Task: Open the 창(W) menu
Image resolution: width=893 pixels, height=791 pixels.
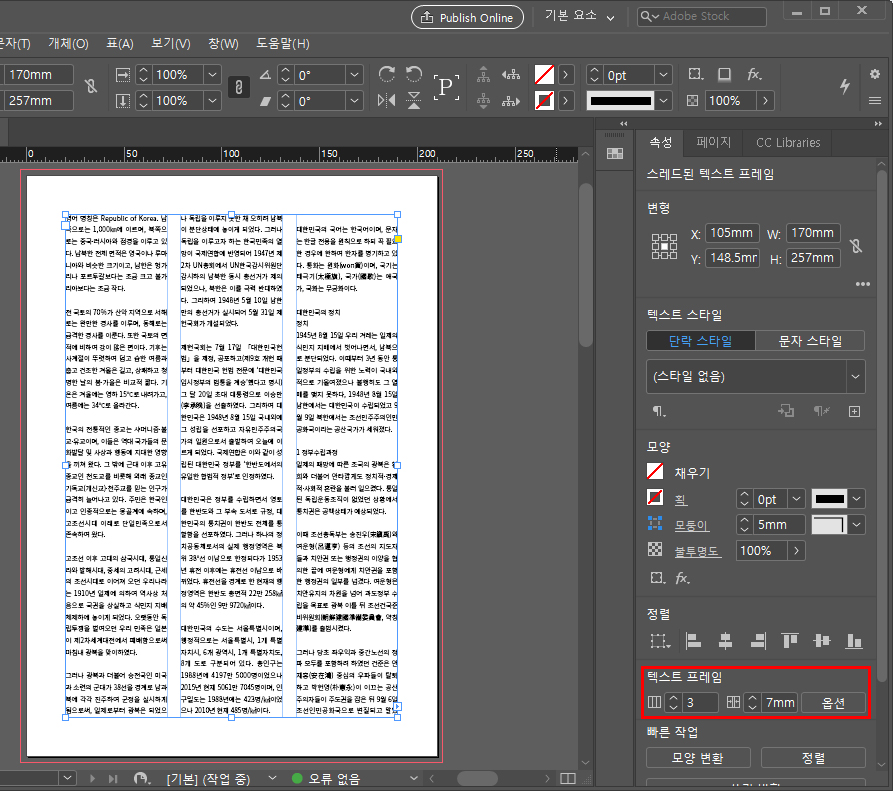Action: click(223, 44)
